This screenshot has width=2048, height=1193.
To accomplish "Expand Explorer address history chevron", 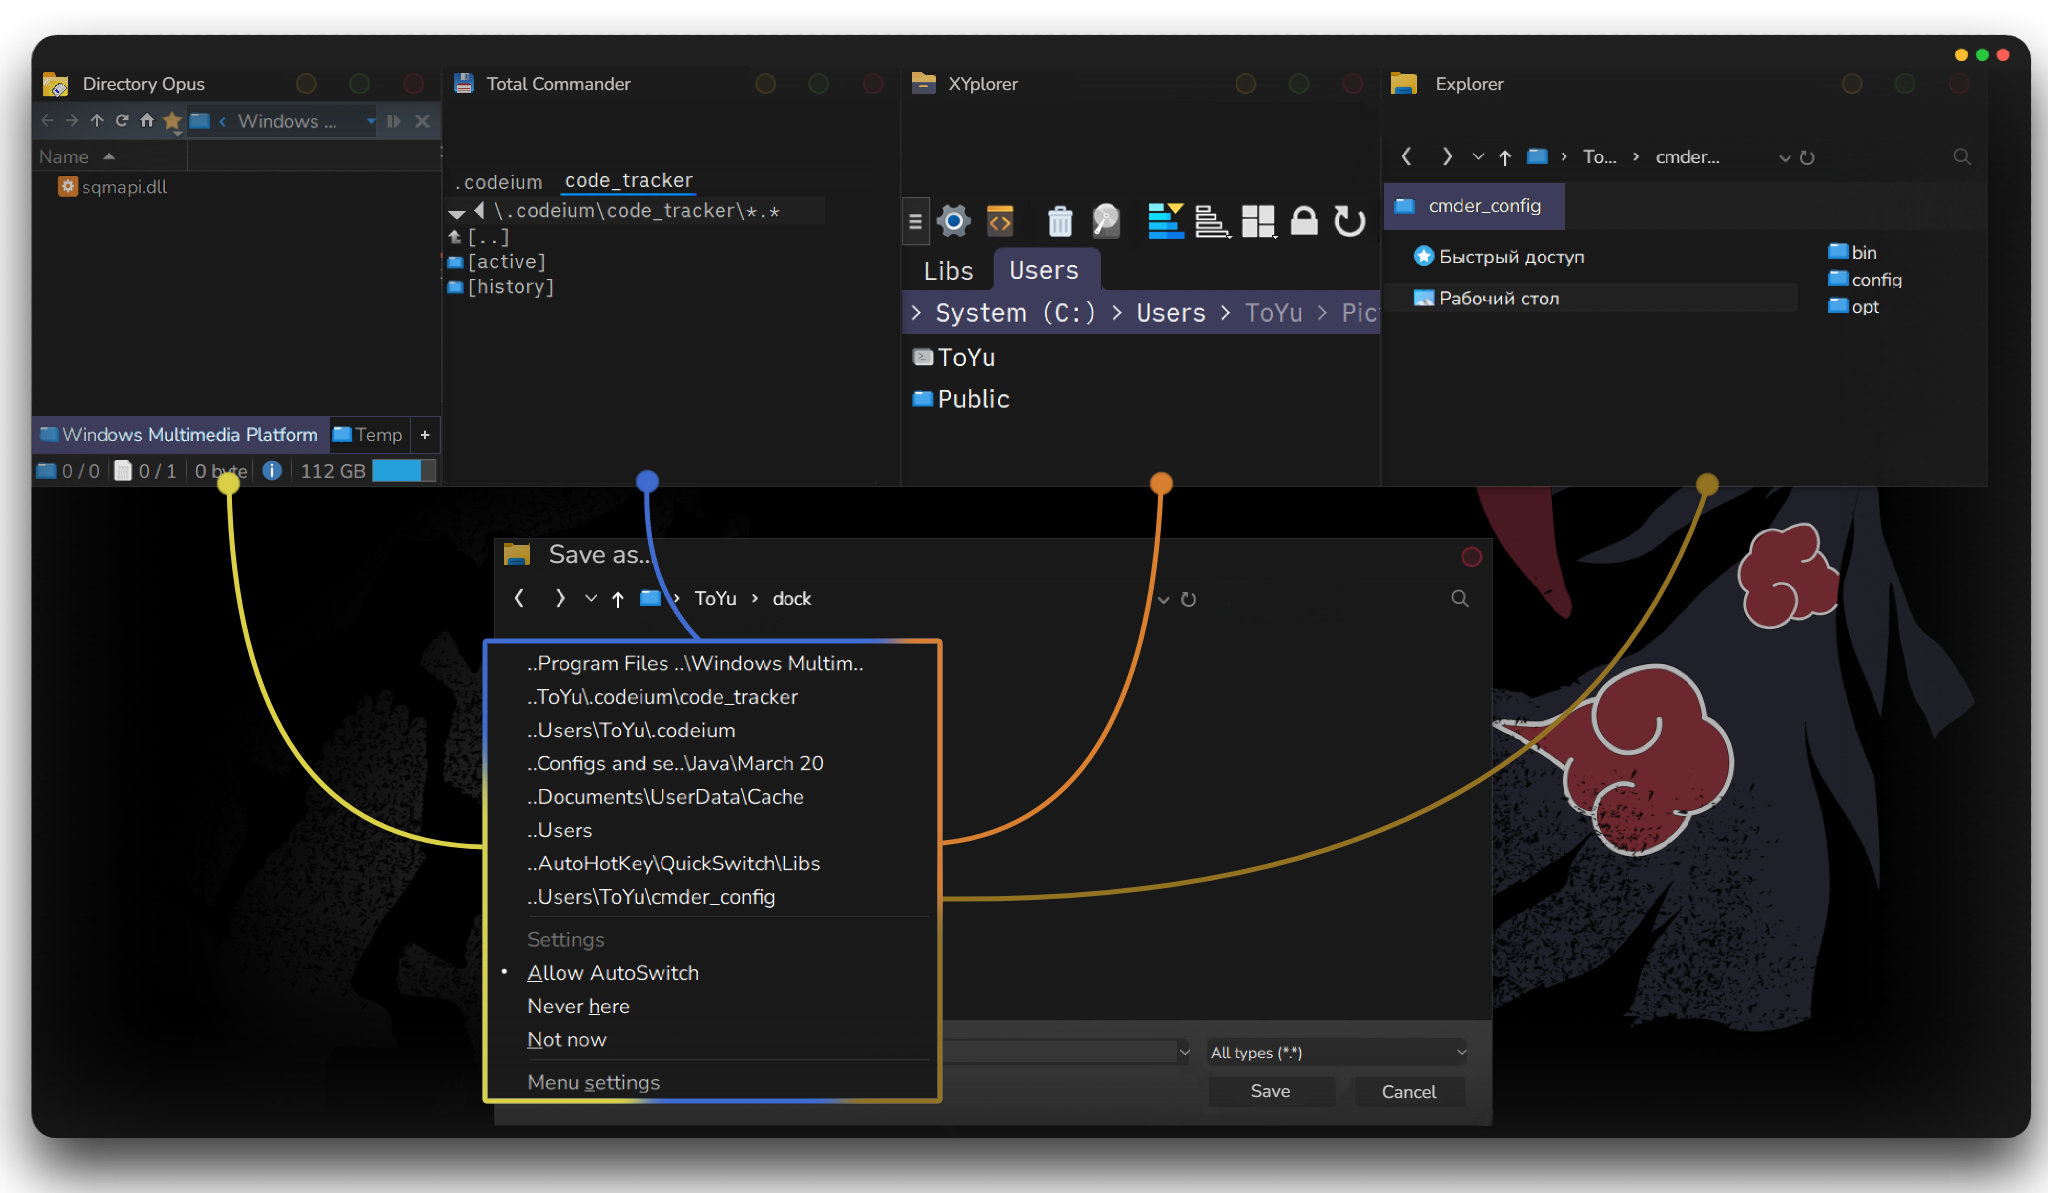I will (x=1784, y=158).
